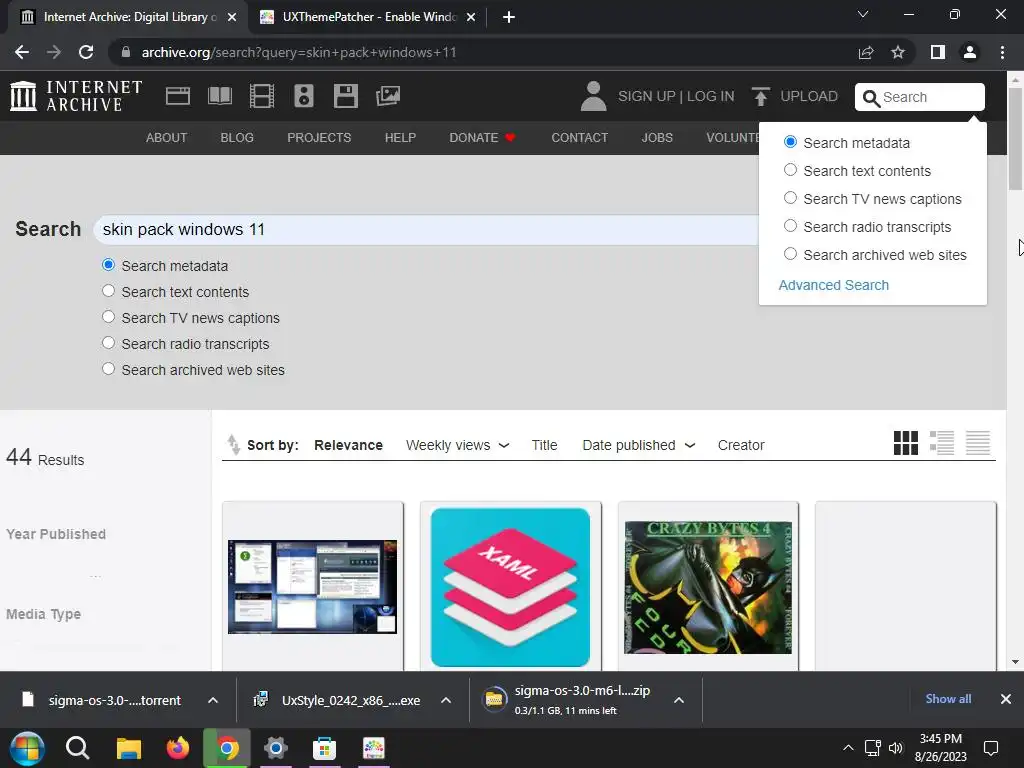Open the Audio speaker icon
The width and height of the screenshot is (1024, 768).
(304, 96)
